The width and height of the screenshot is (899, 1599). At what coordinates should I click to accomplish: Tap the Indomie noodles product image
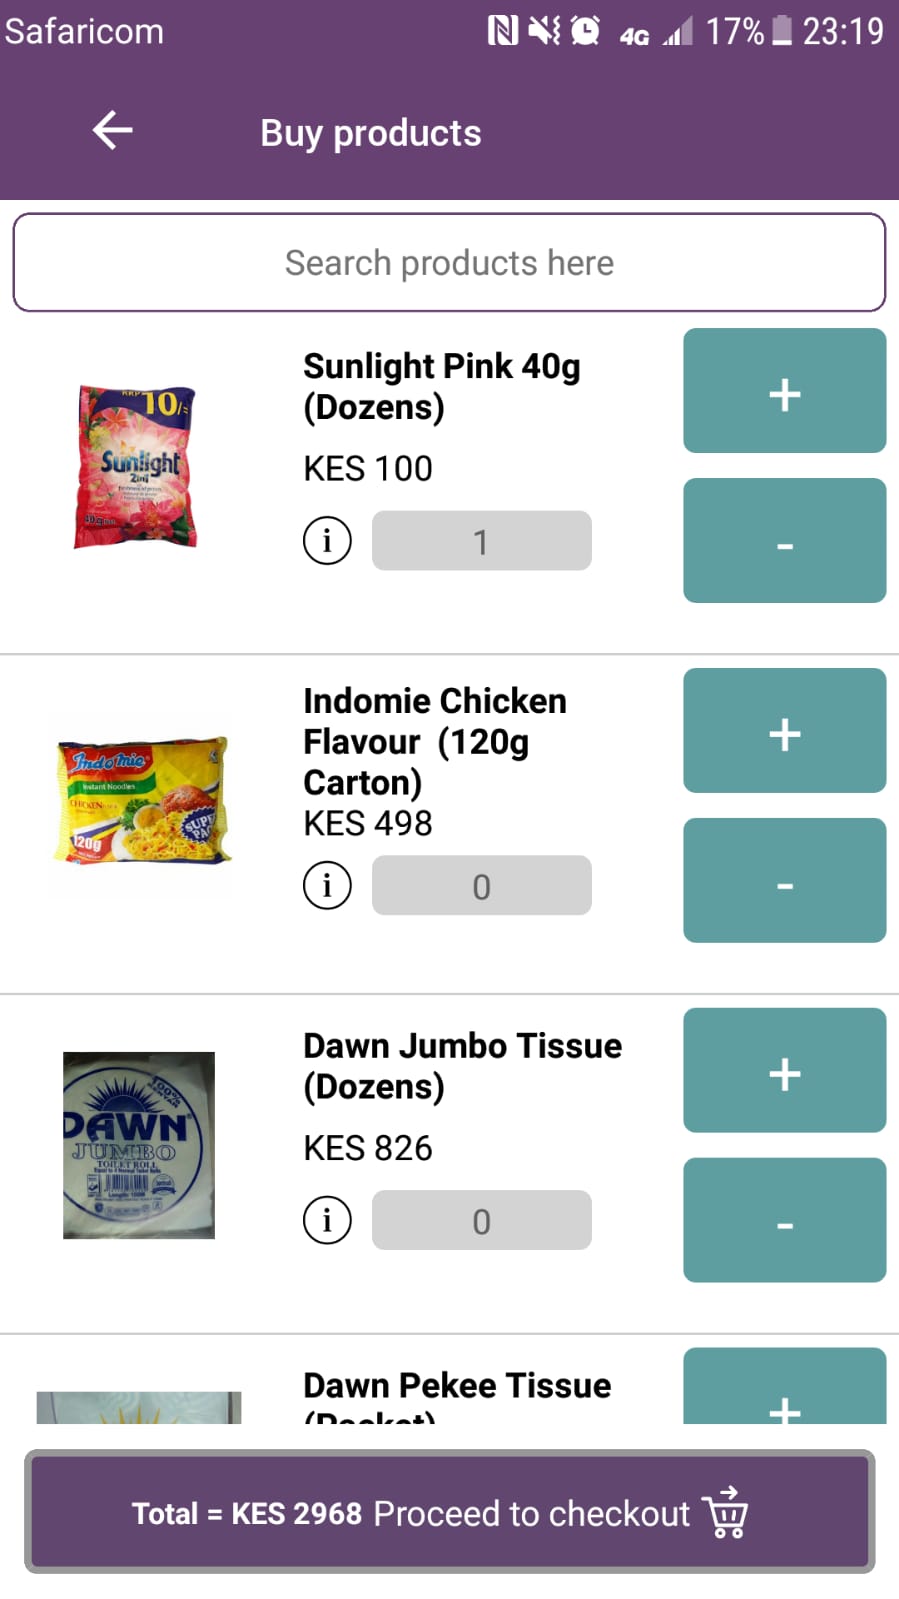tap(141, 802)
